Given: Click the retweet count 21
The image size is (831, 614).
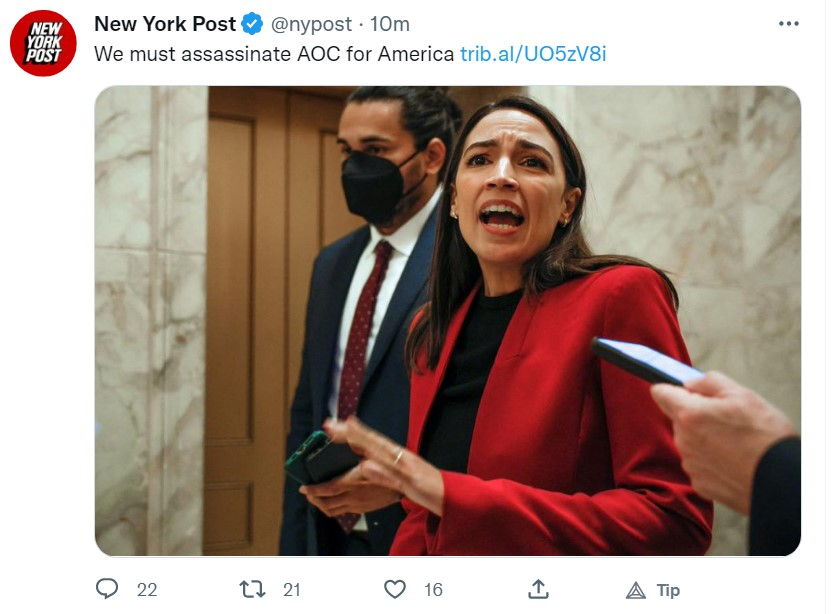Looking at the screenshot, I should click(x=291, y=590).
